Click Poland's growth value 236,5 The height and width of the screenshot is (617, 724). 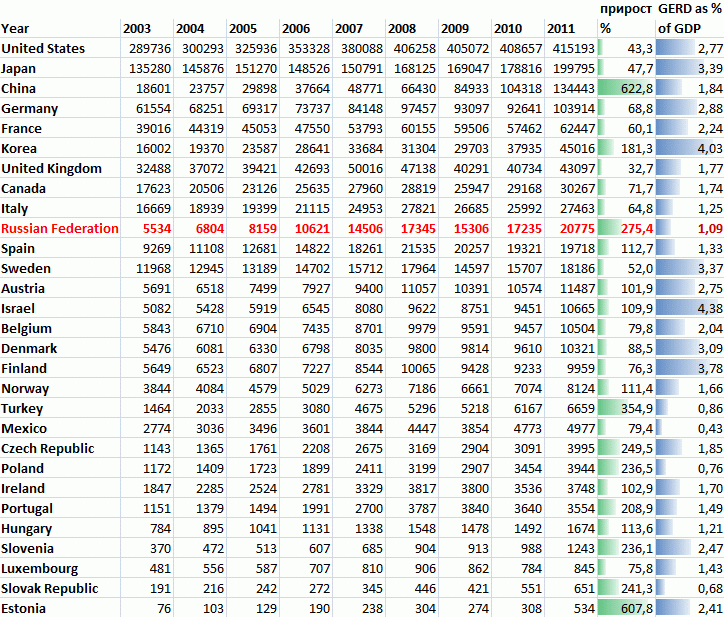click(637, 469)
